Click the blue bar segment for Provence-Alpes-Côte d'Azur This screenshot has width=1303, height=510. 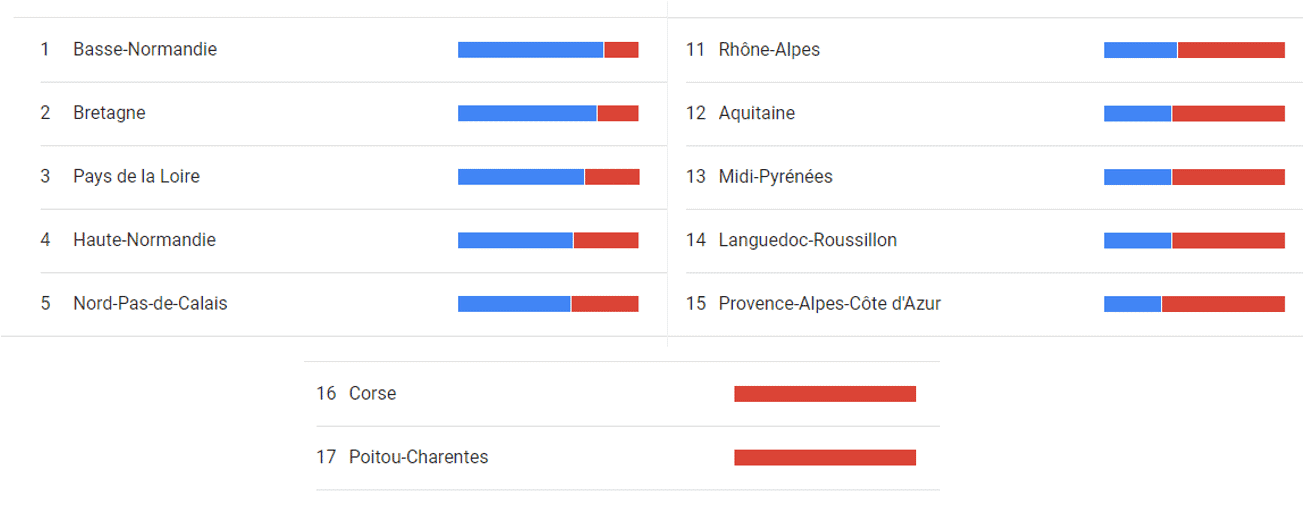1132,304
